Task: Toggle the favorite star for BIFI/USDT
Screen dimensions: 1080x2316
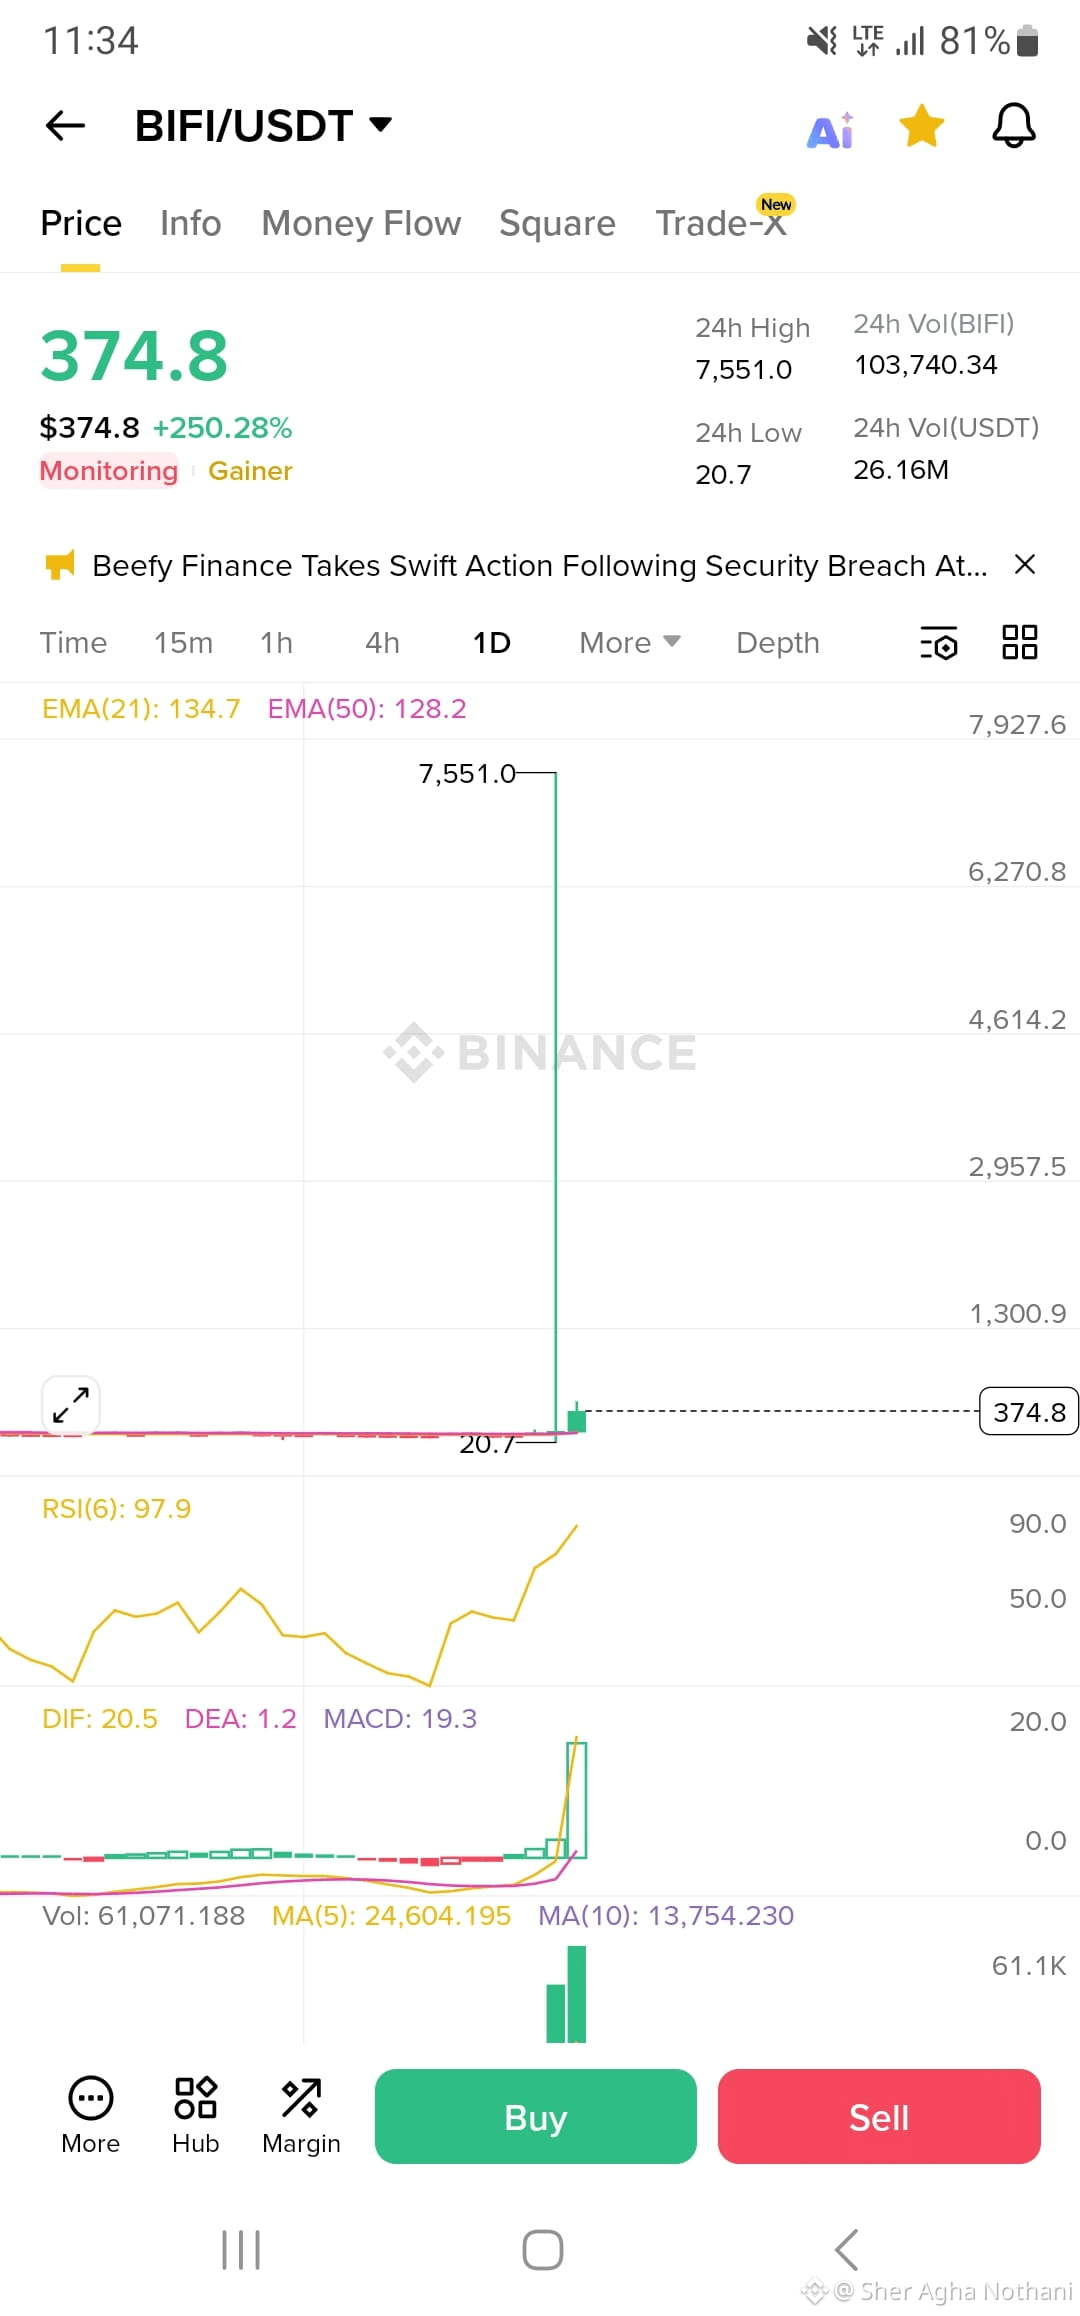Action: click(x=921, y=126)
